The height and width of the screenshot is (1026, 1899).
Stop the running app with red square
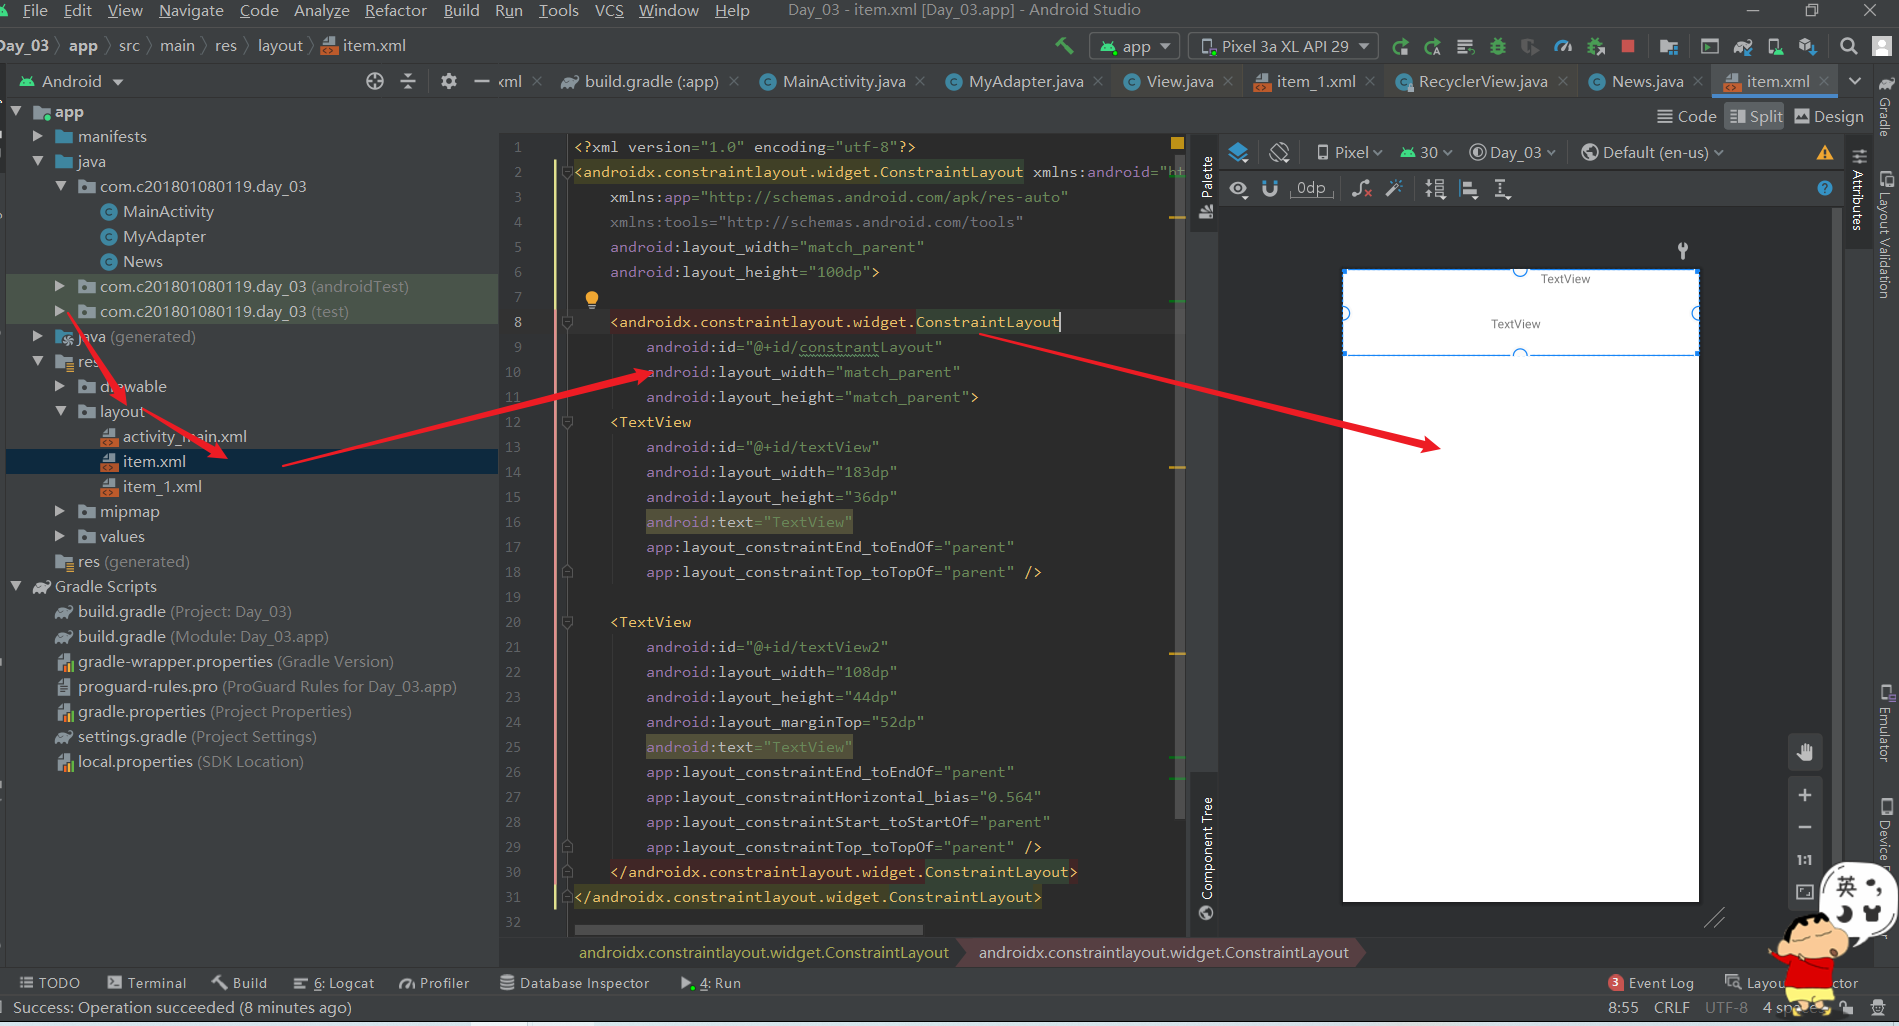pyautogui.click(x=1628, y=46)
